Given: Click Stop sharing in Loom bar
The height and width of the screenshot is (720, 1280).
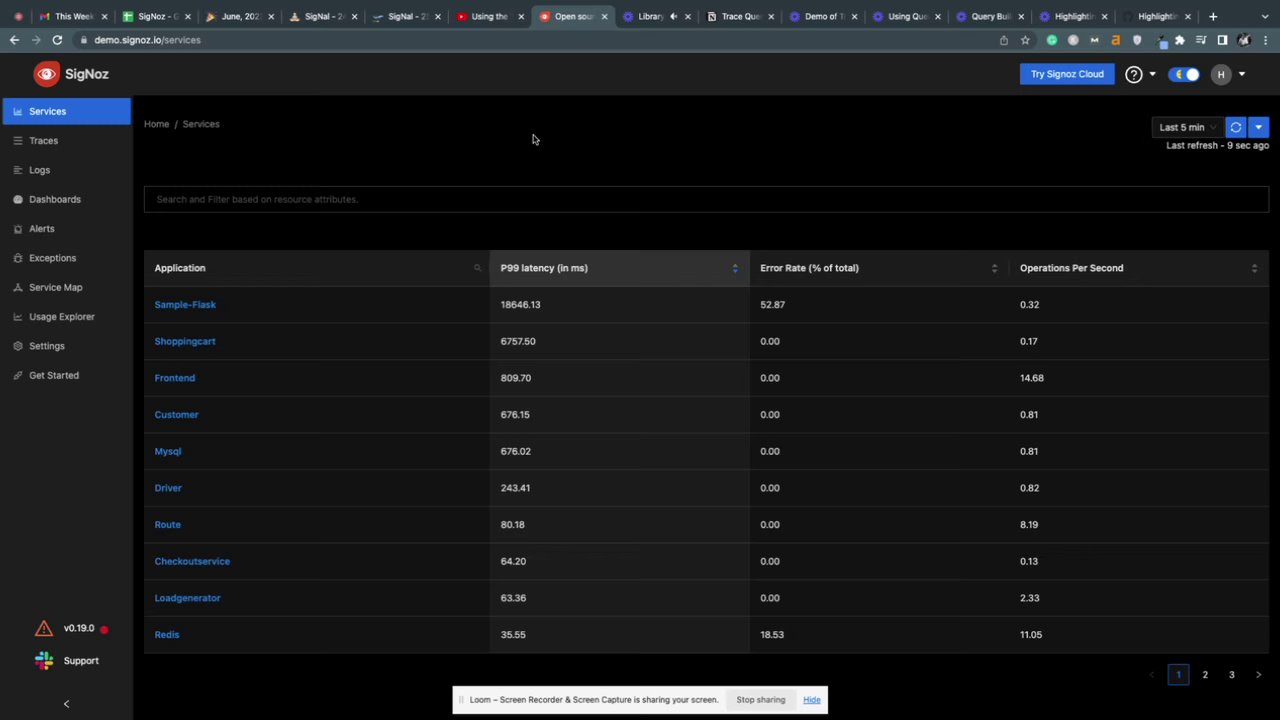Looking at the screenshot, I should coord(761,700).
